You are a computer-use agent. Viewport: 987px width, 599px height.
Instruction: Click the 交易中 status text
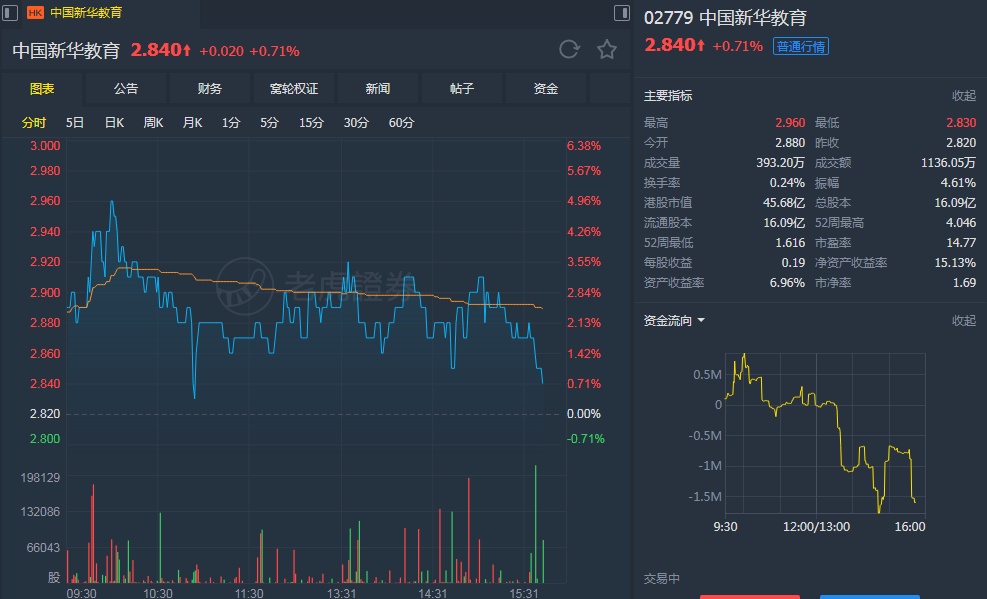tap(662, 579)
